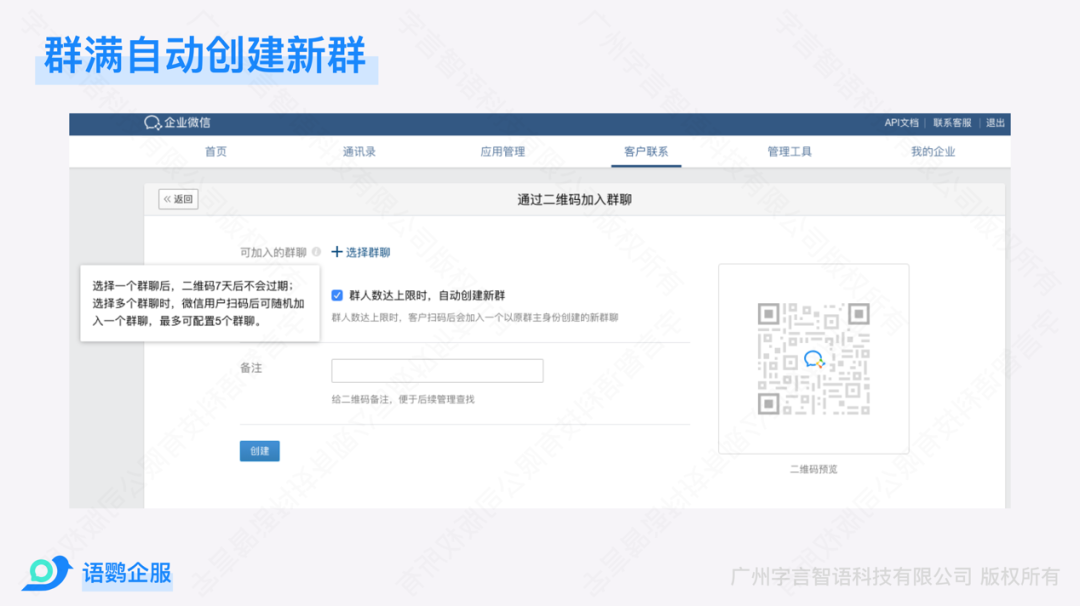Click the 企业微信 logo in header

pyautogui.click(x=177, y=123)
